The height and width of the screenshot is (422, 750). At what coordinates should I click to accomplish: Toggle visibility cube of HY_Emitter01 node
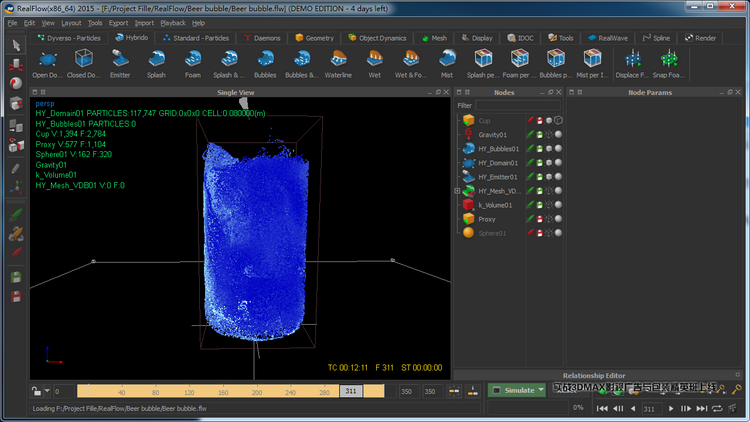click(549, 177)
